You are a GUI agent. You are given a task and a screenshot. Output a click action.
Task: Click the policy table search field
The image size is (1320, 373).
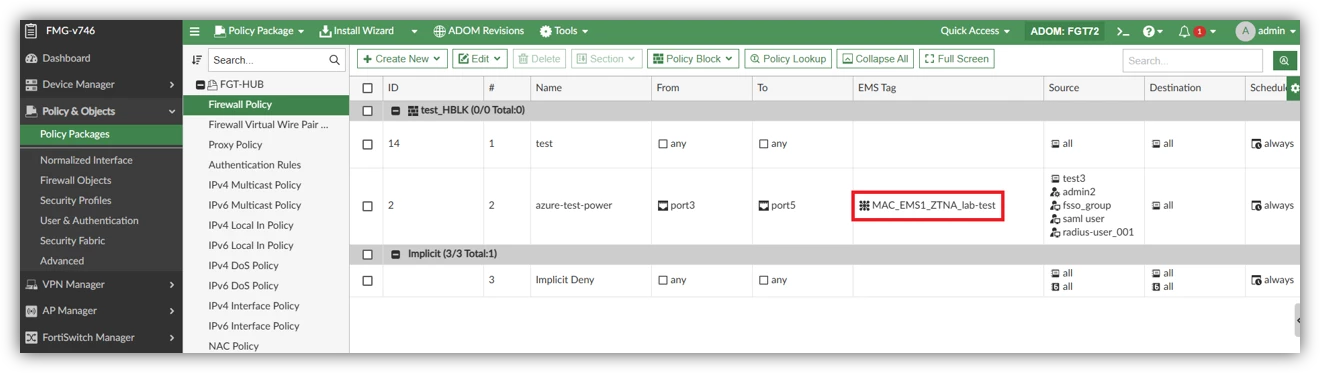(x=1192, y=60)
